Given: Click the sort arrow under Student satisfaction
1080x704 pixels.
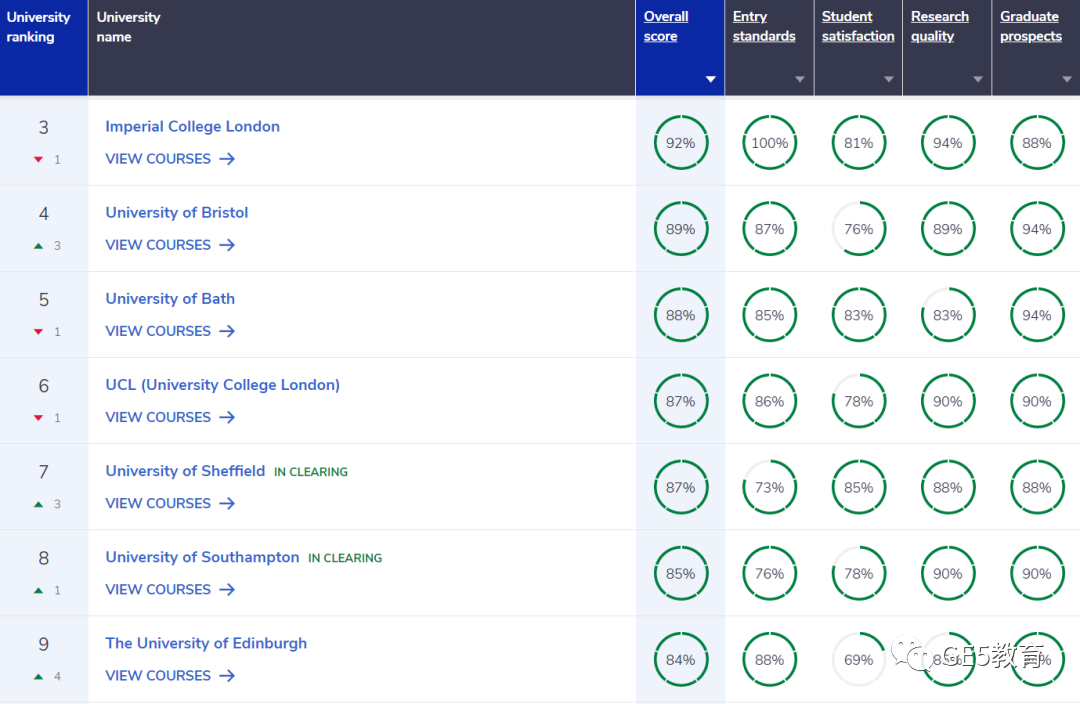Looking at the screenshot, I should click(x=889, y=79).
